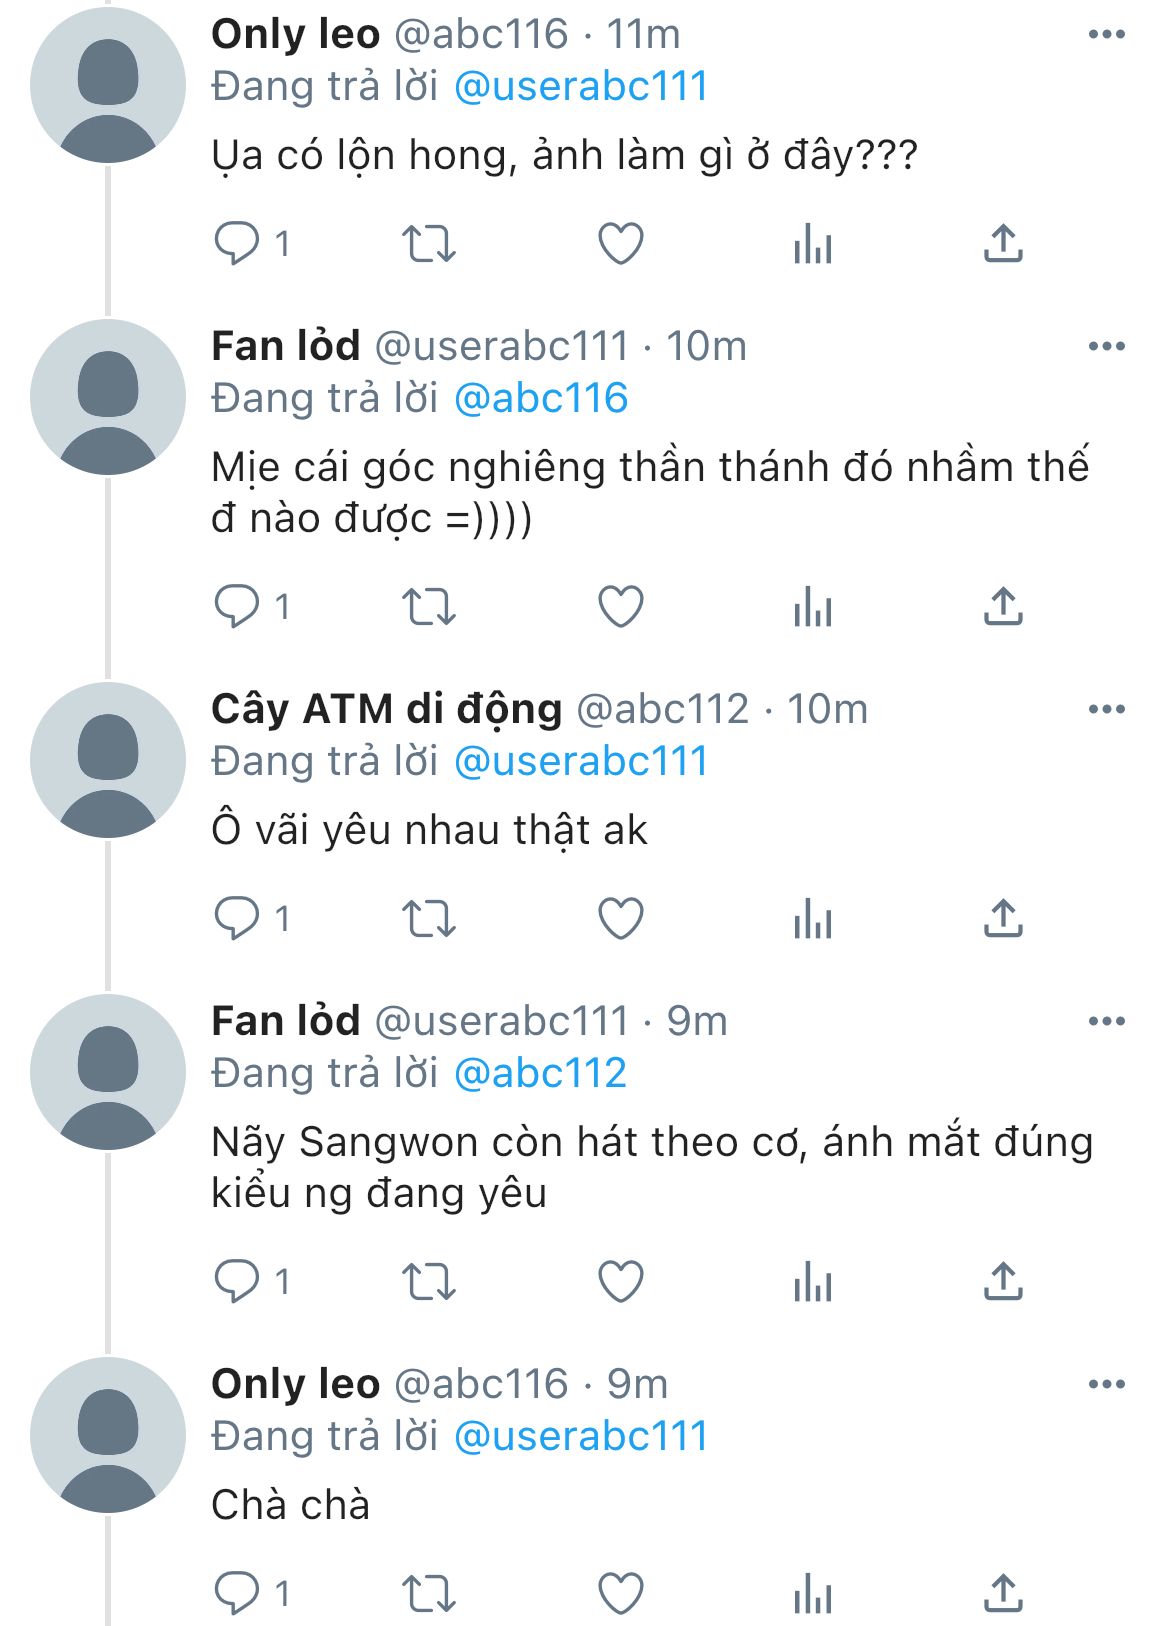Open Cây ATM di động profile name
This screenshot has height=1626, width=1170.
point(386,709)
